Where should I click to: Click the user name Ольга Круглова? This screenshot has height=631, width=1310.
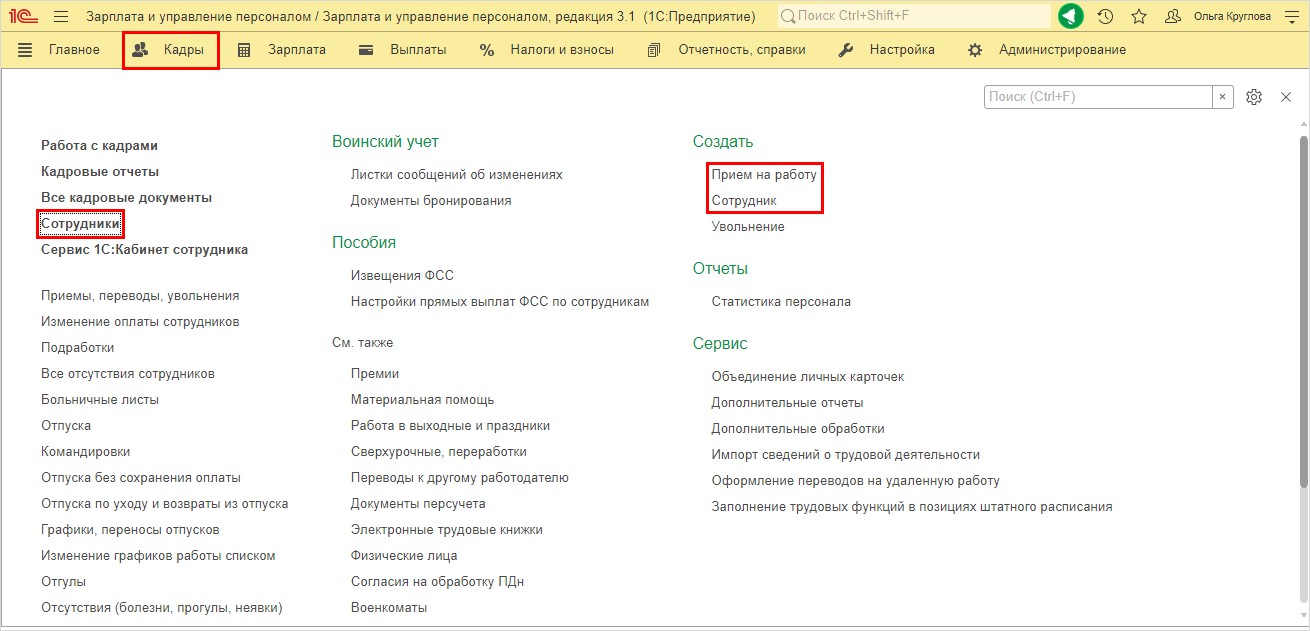[1232, 16]
